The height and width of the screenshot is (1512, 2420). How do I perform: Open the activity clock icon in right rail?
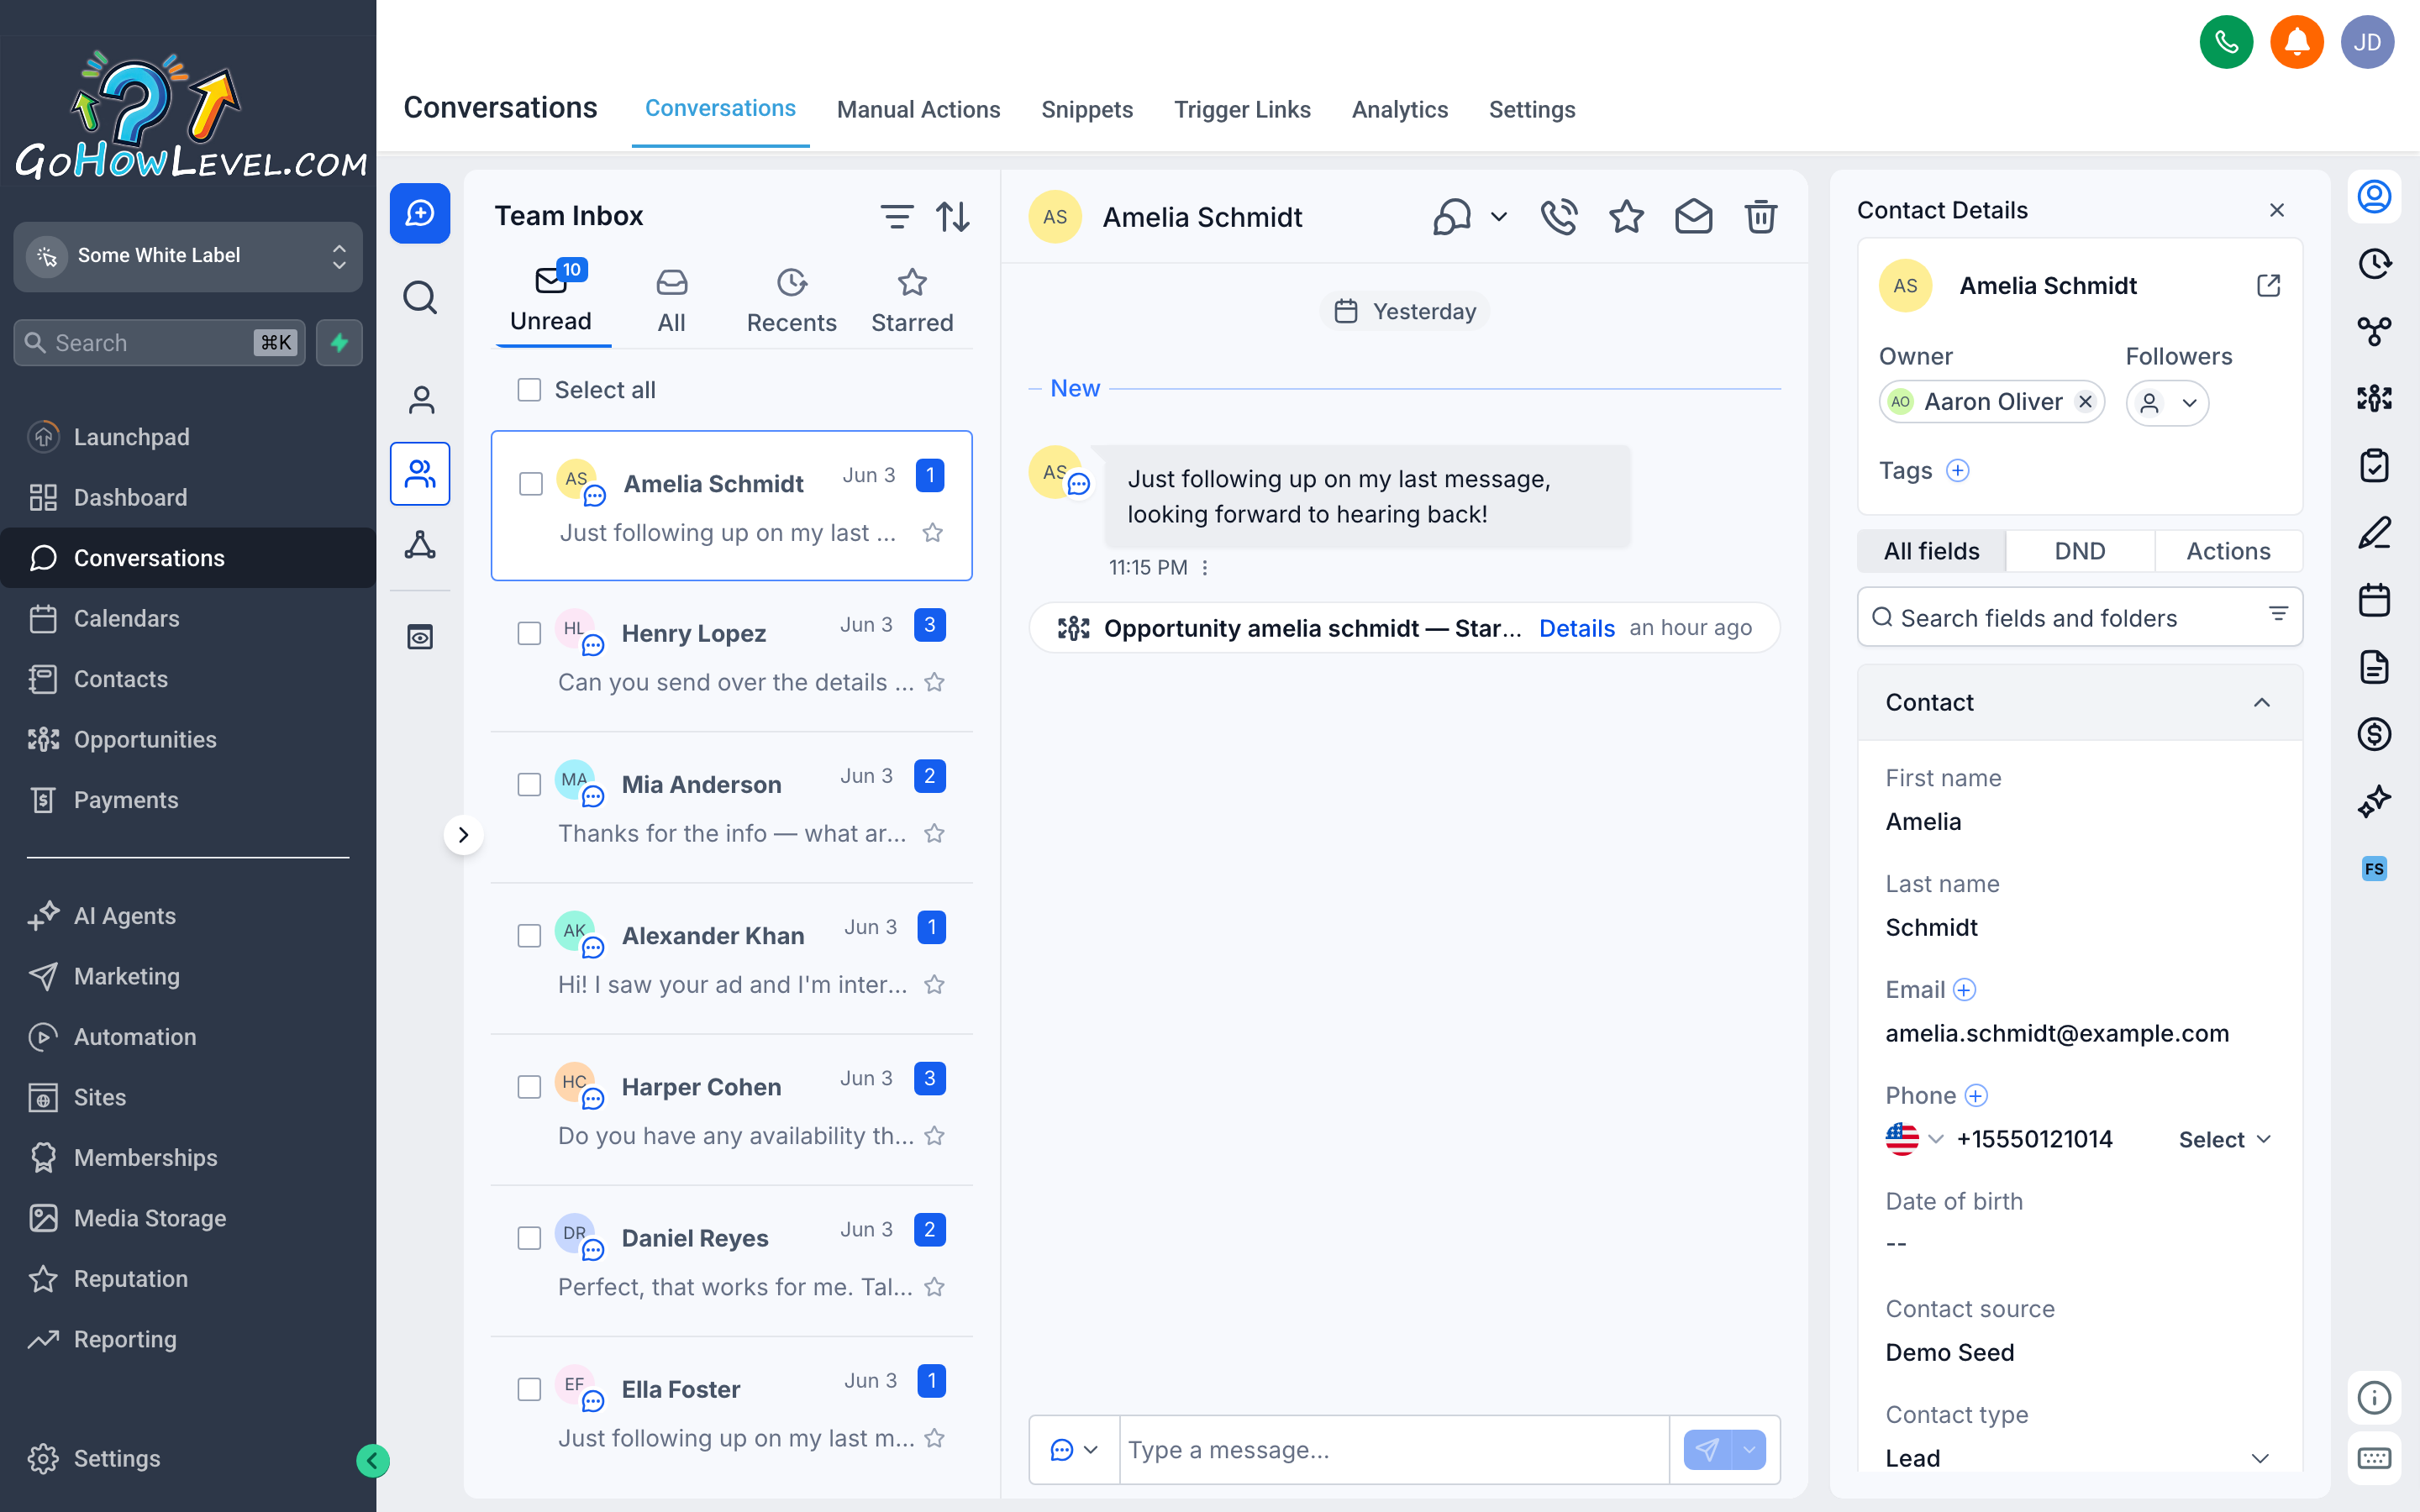click(x=2374, y=263)
